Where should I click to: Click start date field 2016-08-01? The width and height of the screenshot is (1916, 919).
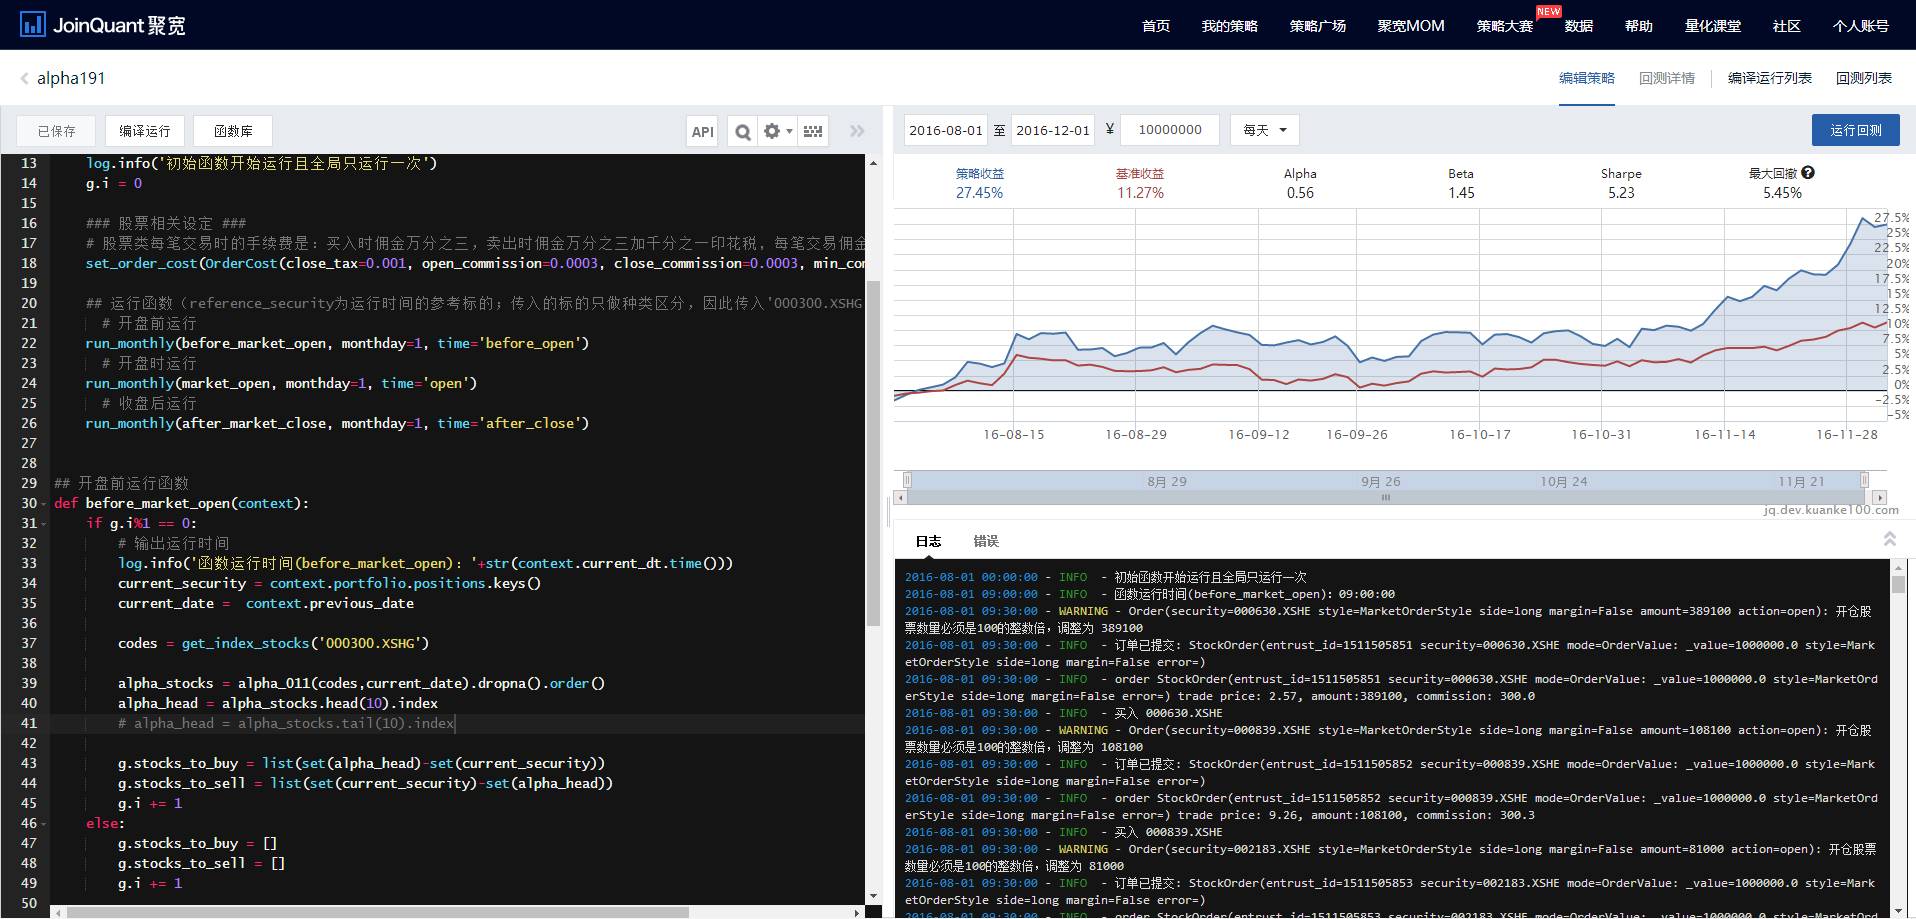tap(945, 130)
